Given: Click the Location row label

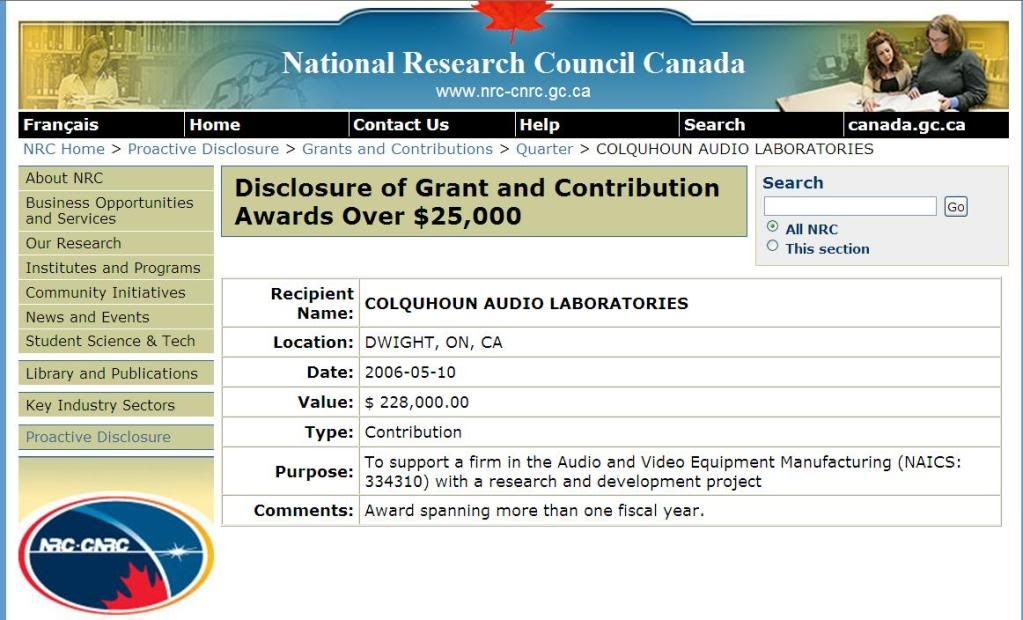Looking at the screenshot, I should pos(313,343).
